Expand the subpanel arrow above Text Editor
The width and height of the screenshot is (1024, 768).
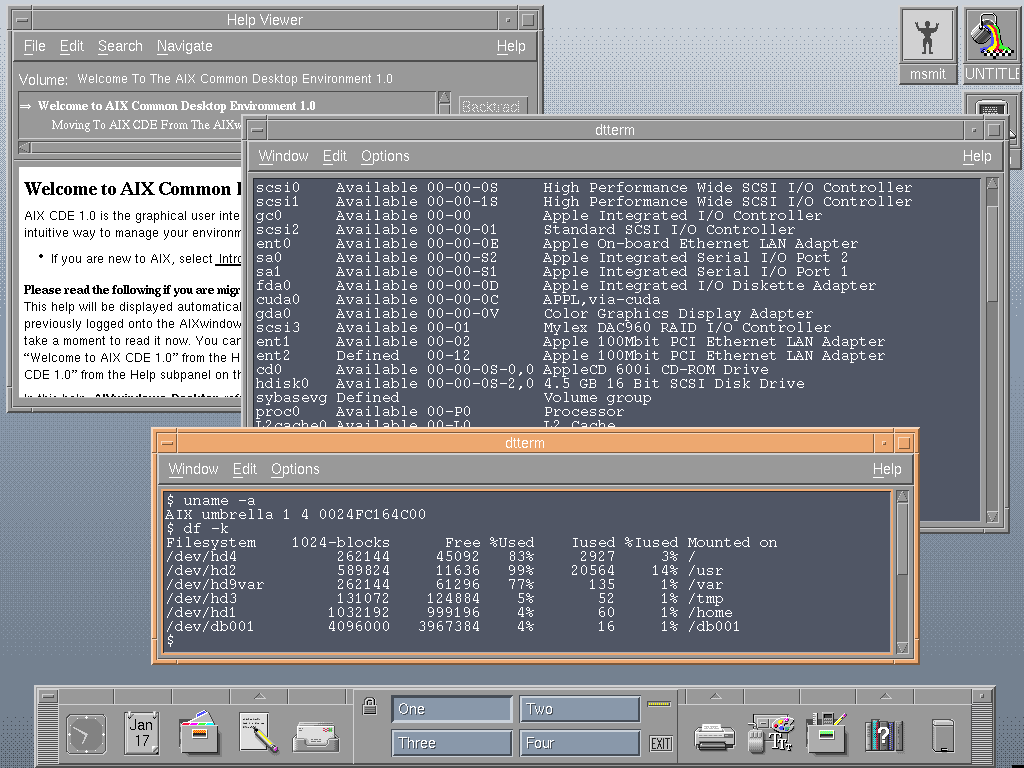click(258, 696)
